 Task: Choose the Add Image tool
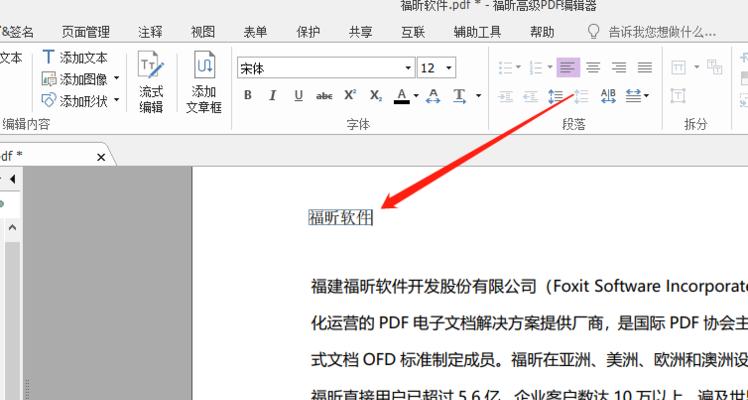coord(75,79)
